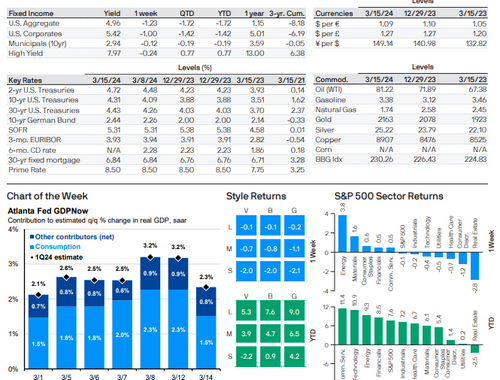This screenshot has width=500, height=380.
Task: Click the Gold 3/15/24 value 2163
Action: 385,119
